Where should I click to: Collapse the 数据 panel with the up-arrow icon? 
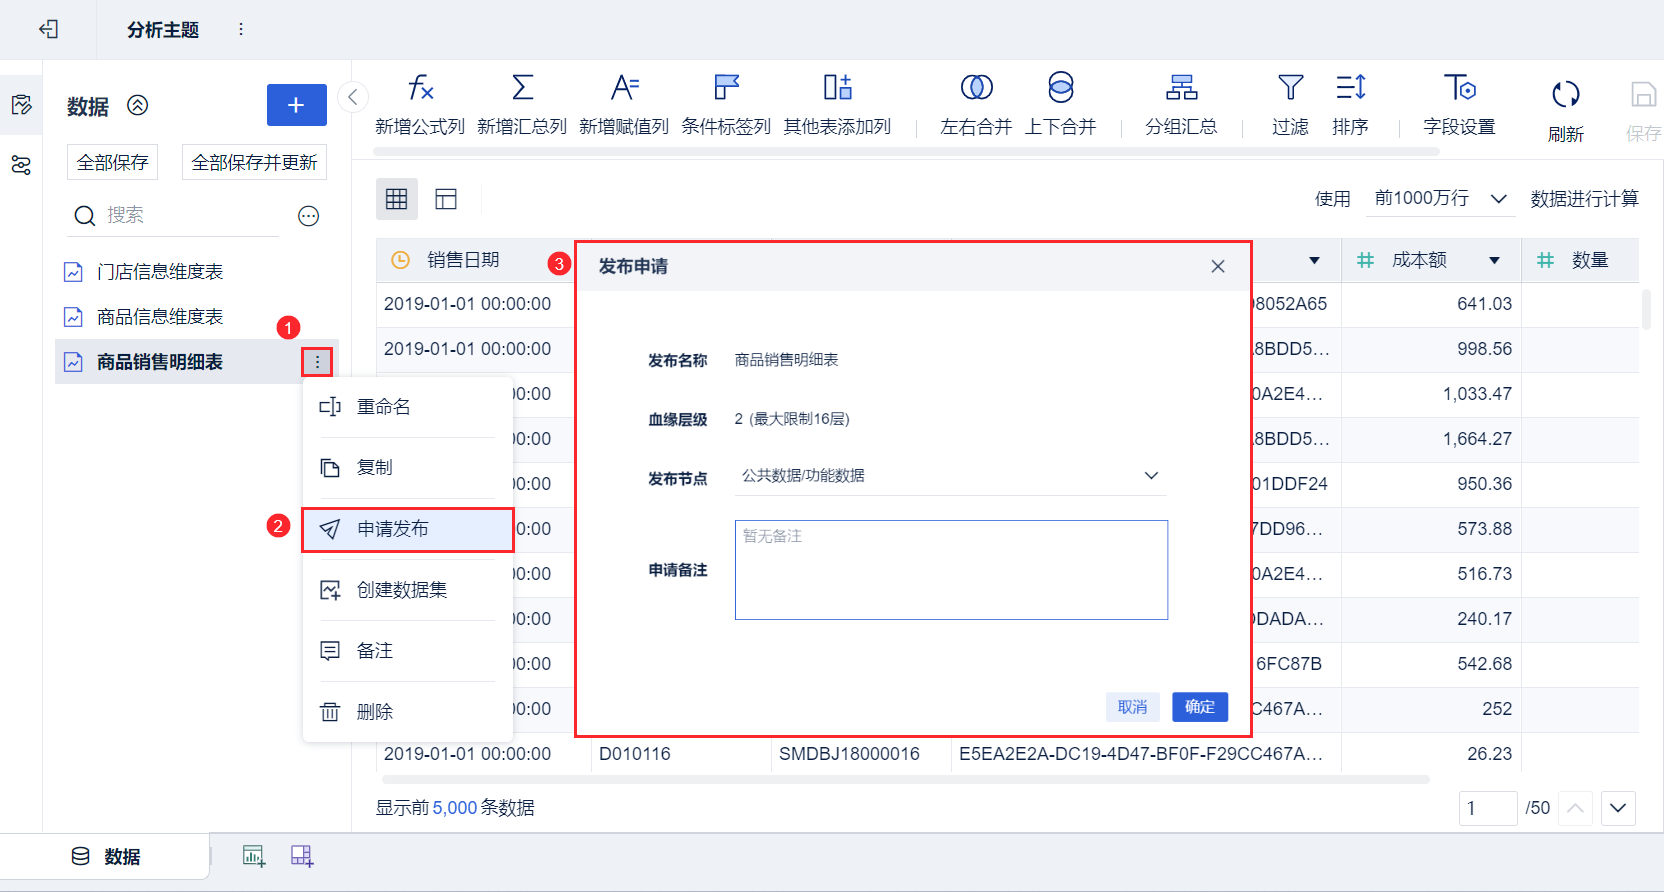pos(138,105)
